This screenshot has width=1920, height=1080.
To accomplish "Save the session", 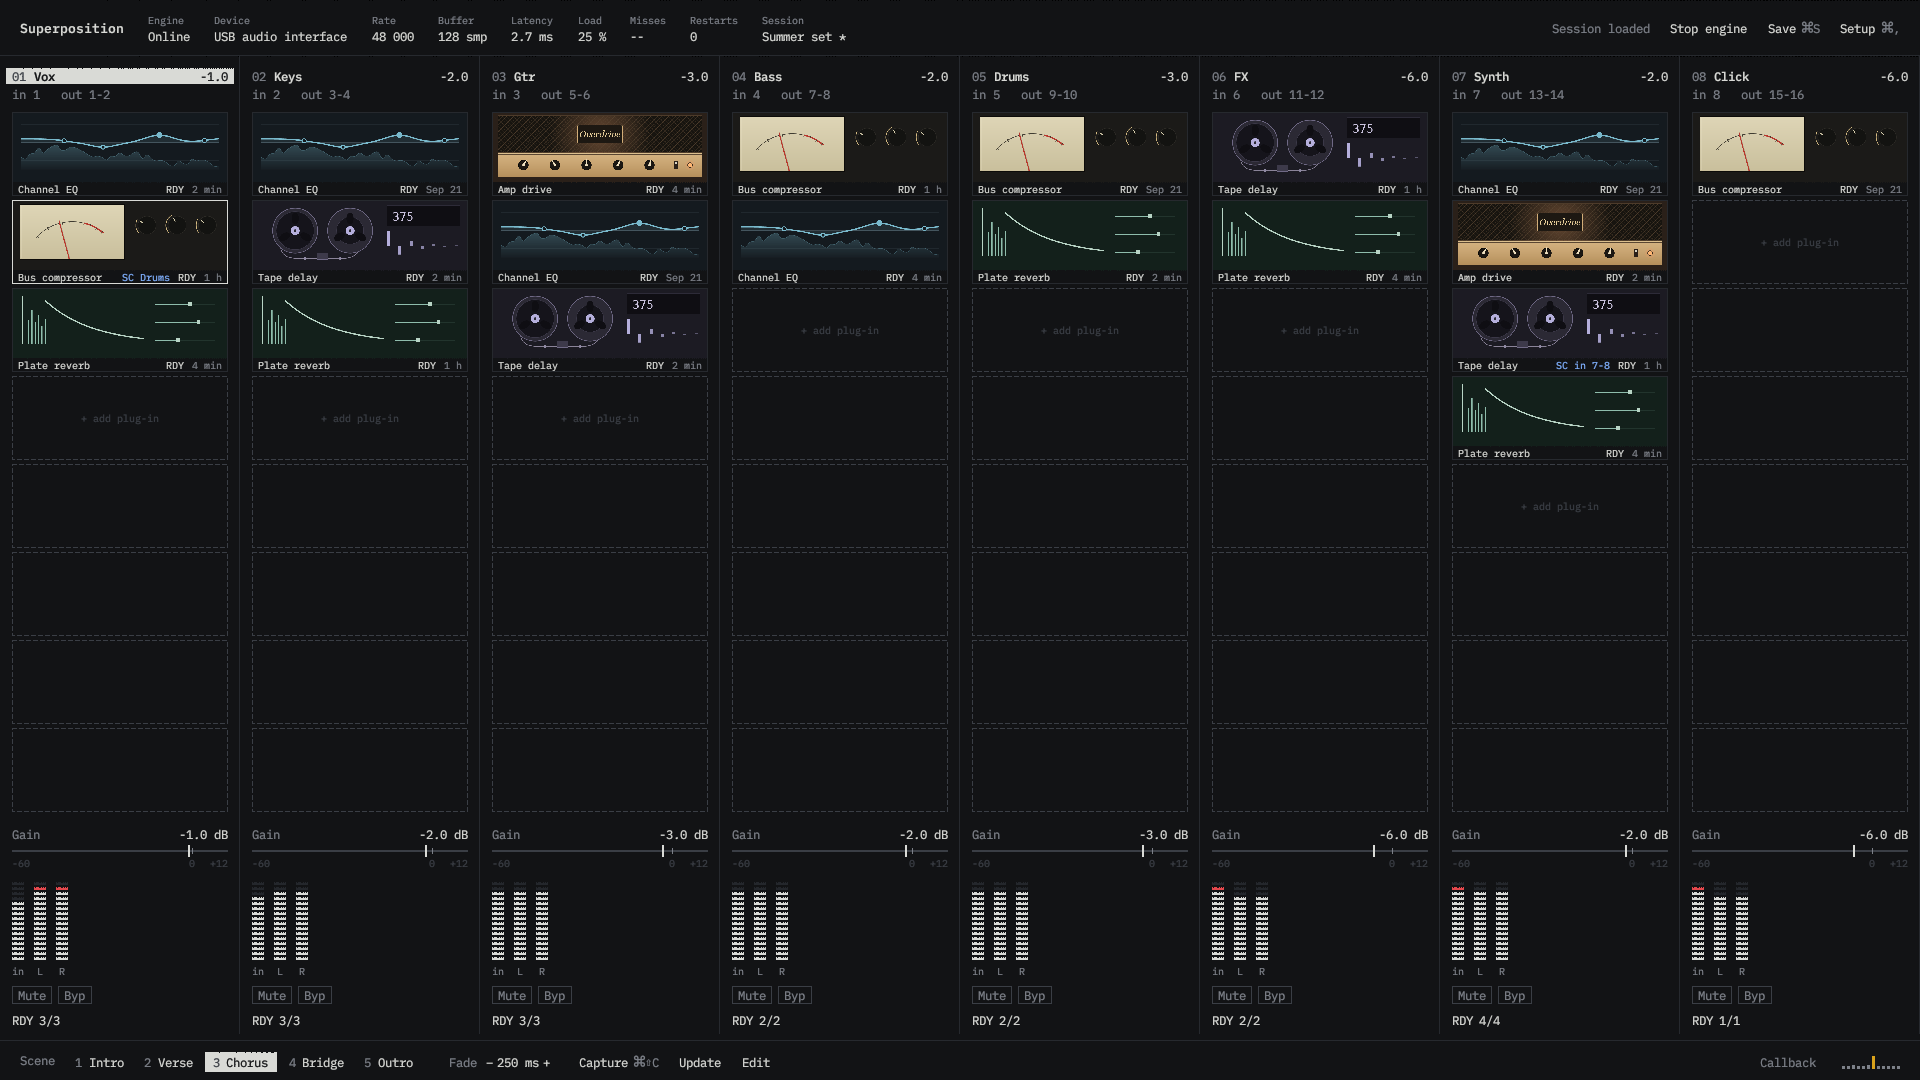I will (x=1794, y=29).
